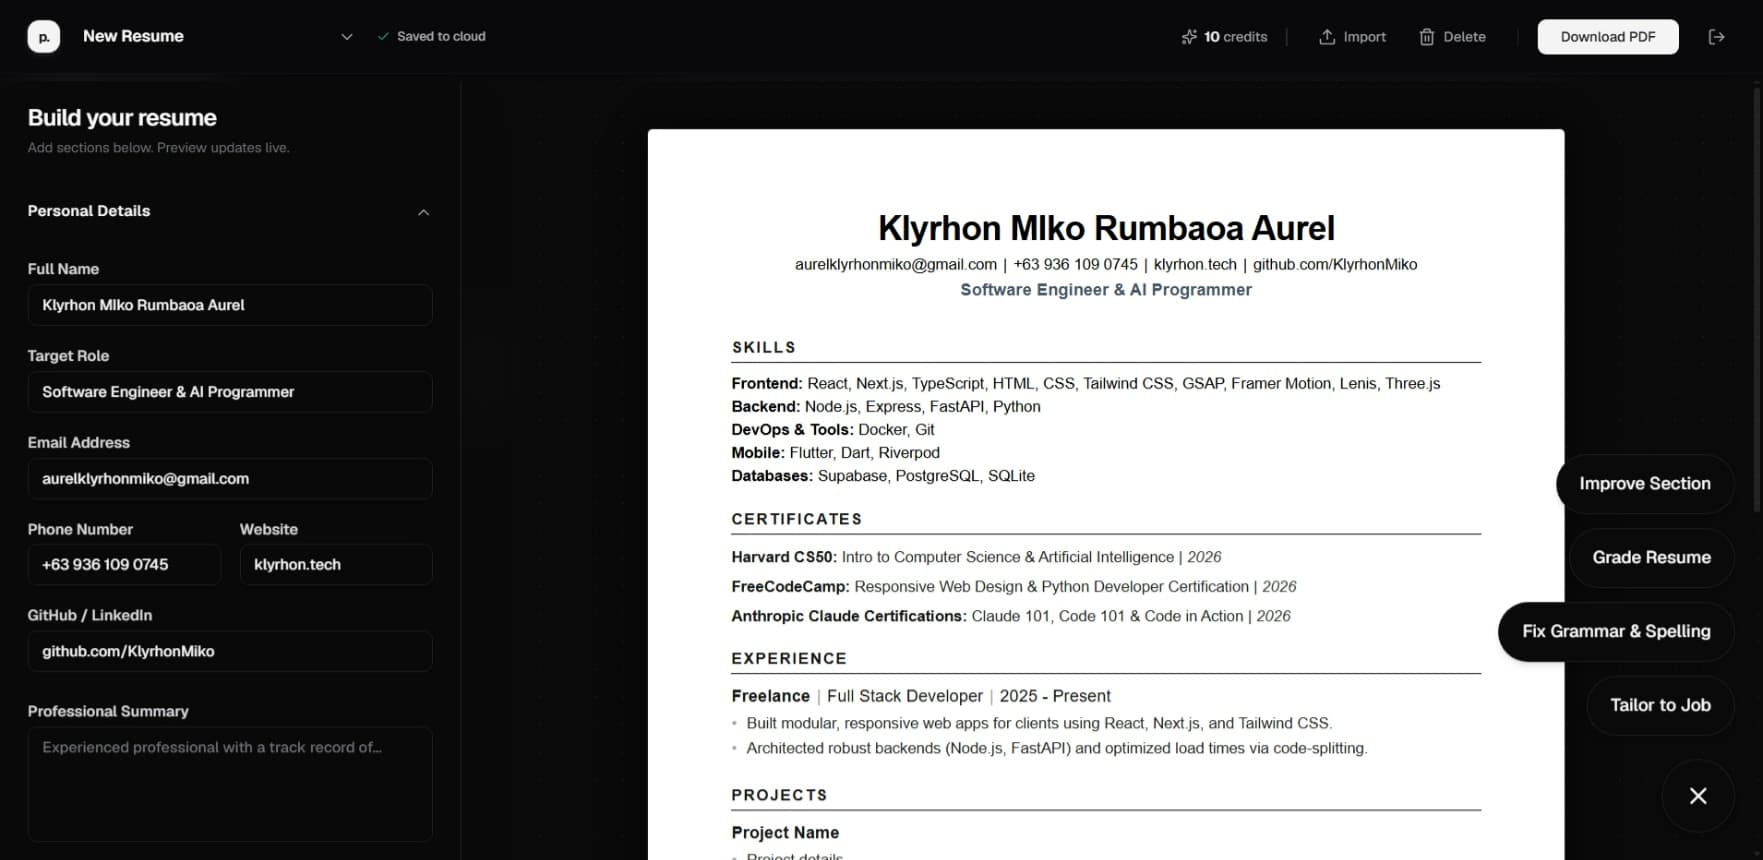
Task: Click the 'Freelance' experience entry title
Action: [771, 696]
